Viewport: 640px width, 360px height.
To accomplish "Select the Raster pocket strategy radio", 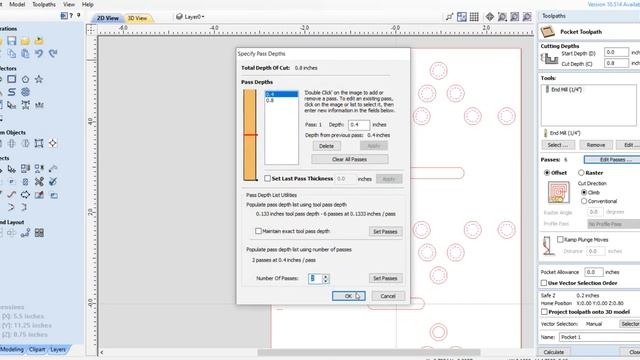I will [x=581, y=173].
